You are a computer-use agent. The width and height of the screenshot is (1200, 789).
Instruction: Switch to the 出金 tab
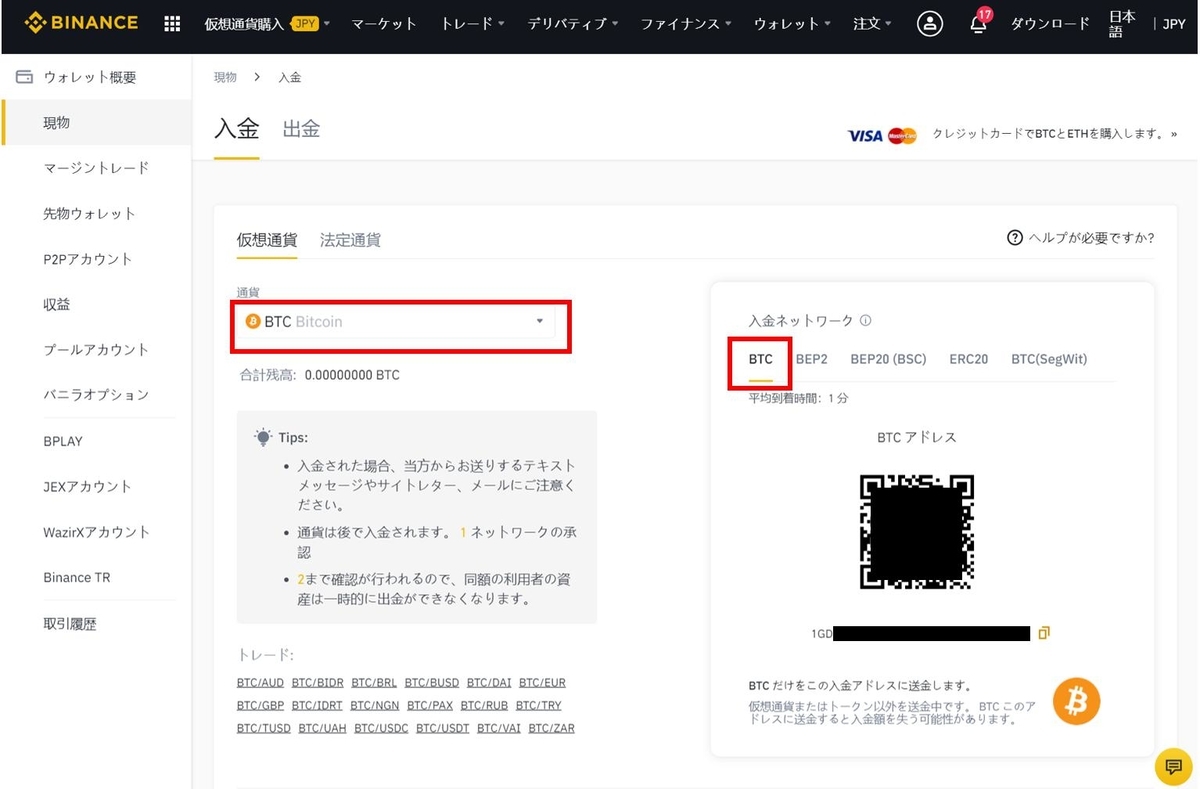coord(301,129)
